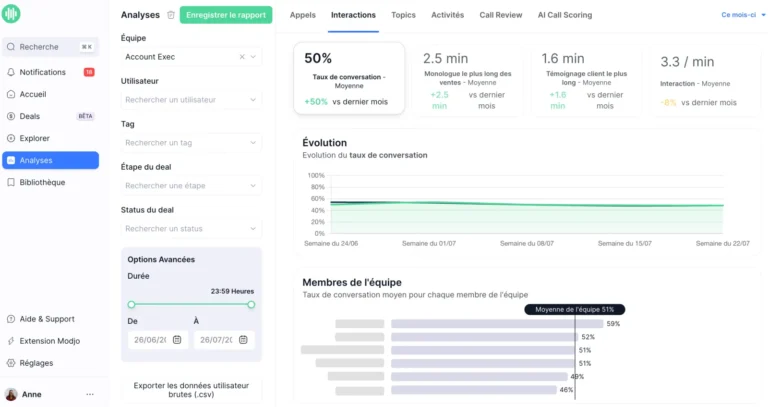Image resolution: width=768 pixels, height=407 pixels.
Task: Click the Réglages gear icon
Action: click(x=11, y=363)
